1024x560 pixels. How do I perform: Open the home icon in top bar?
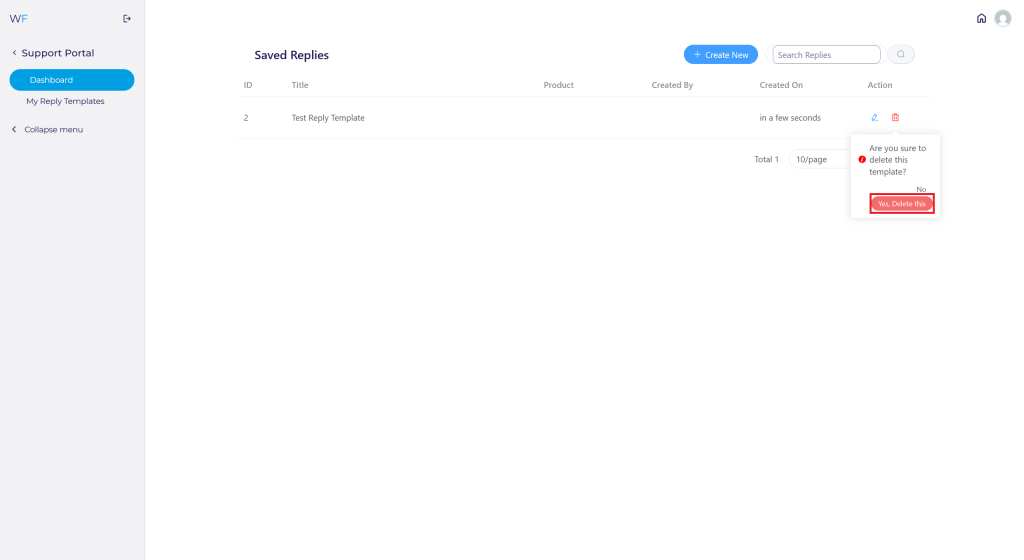[x=981, y=18]
